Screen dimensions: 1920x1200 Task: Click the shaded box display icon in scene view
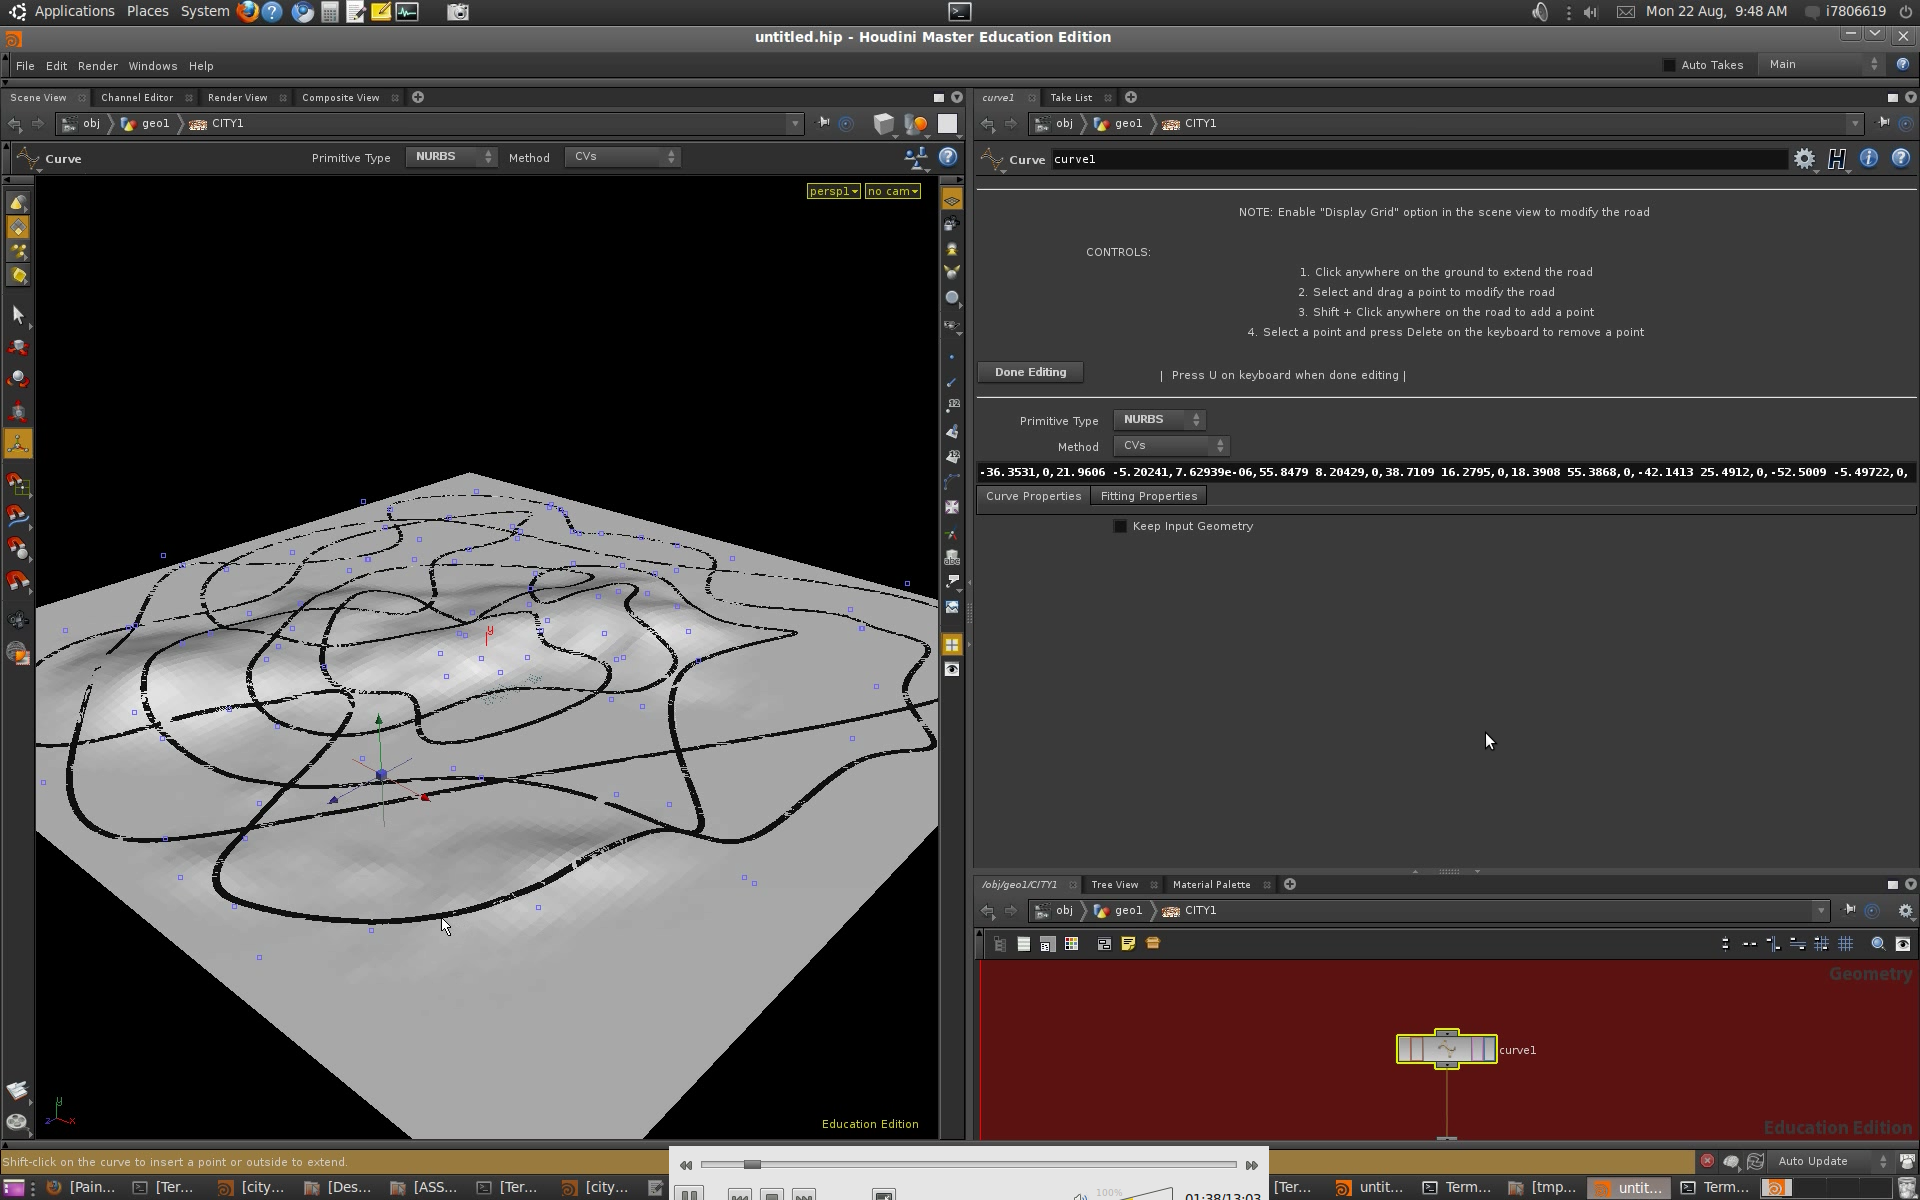tap(883, 124)
